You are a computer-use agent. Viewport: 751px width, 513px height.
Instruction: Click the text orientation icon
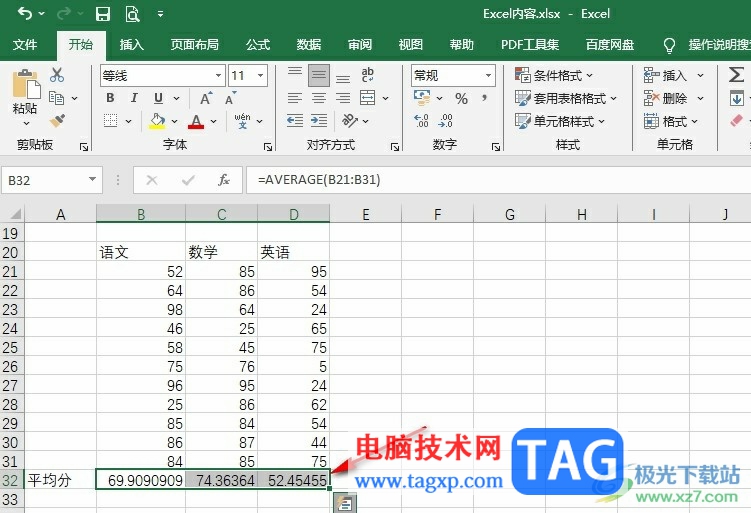[x=350, y=120]
